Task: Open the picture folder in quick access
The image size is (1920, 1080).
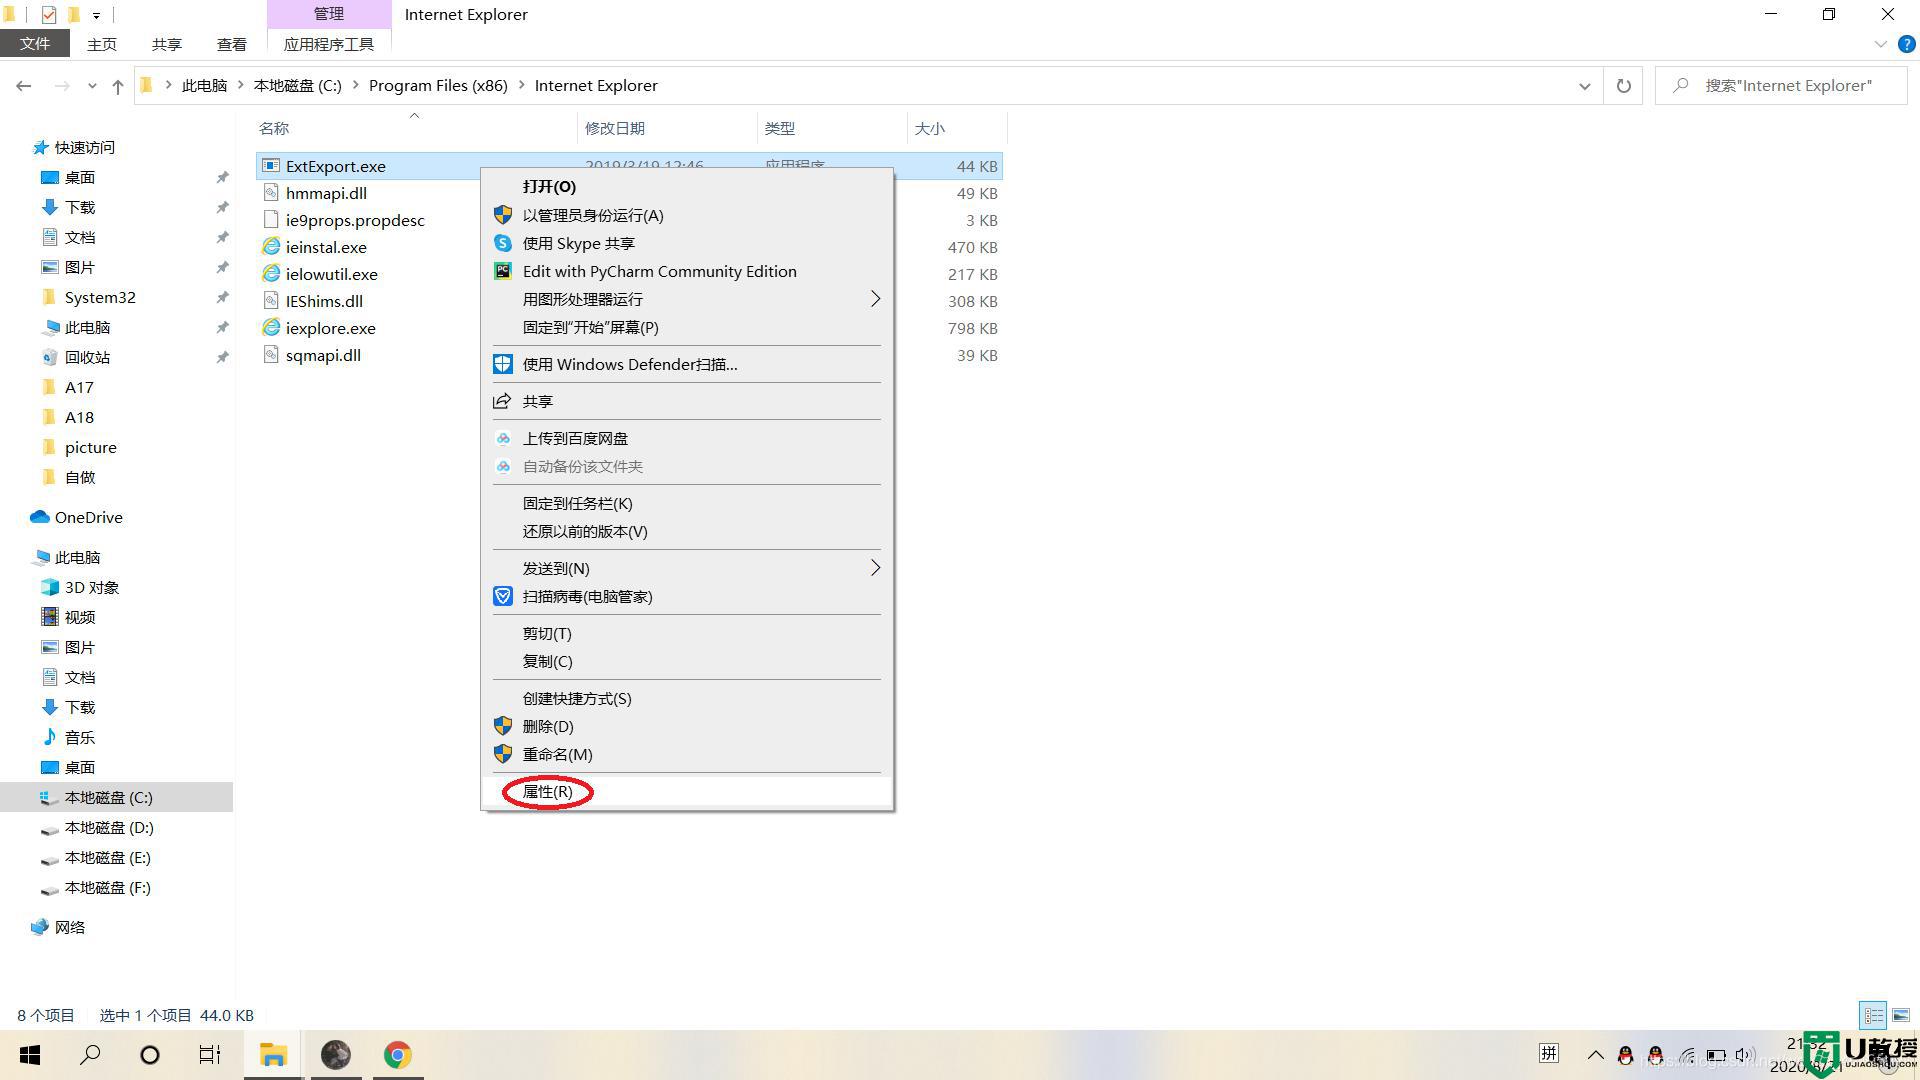Action: pos(90,447)
